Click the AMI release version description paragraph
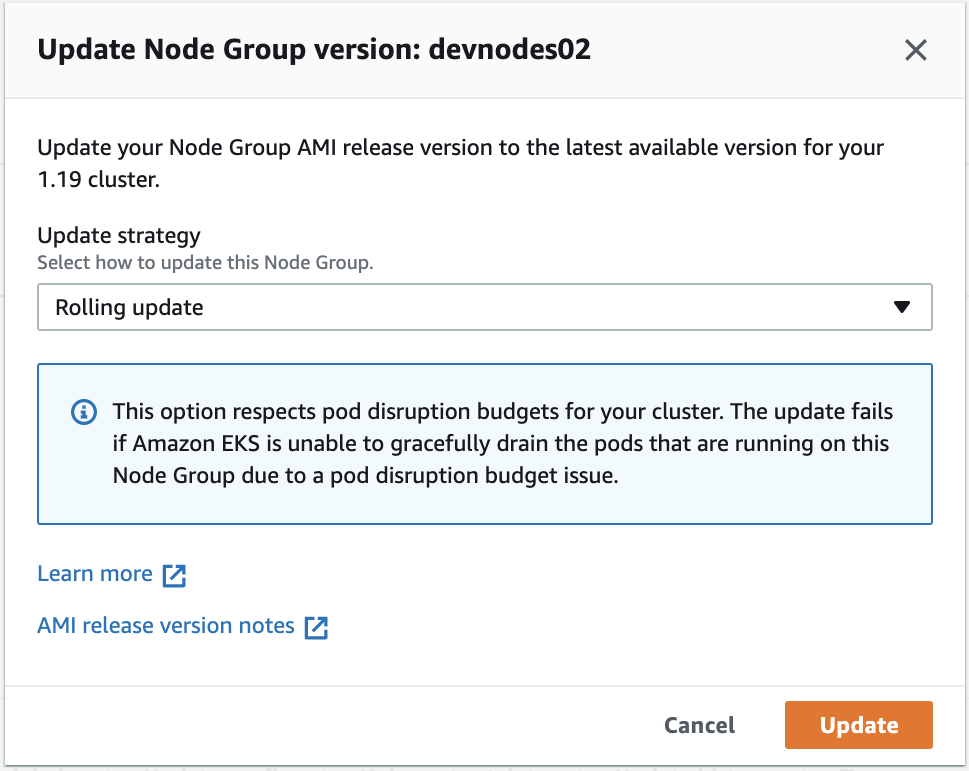Screen dimensions: 969x771 coord(460,149)
